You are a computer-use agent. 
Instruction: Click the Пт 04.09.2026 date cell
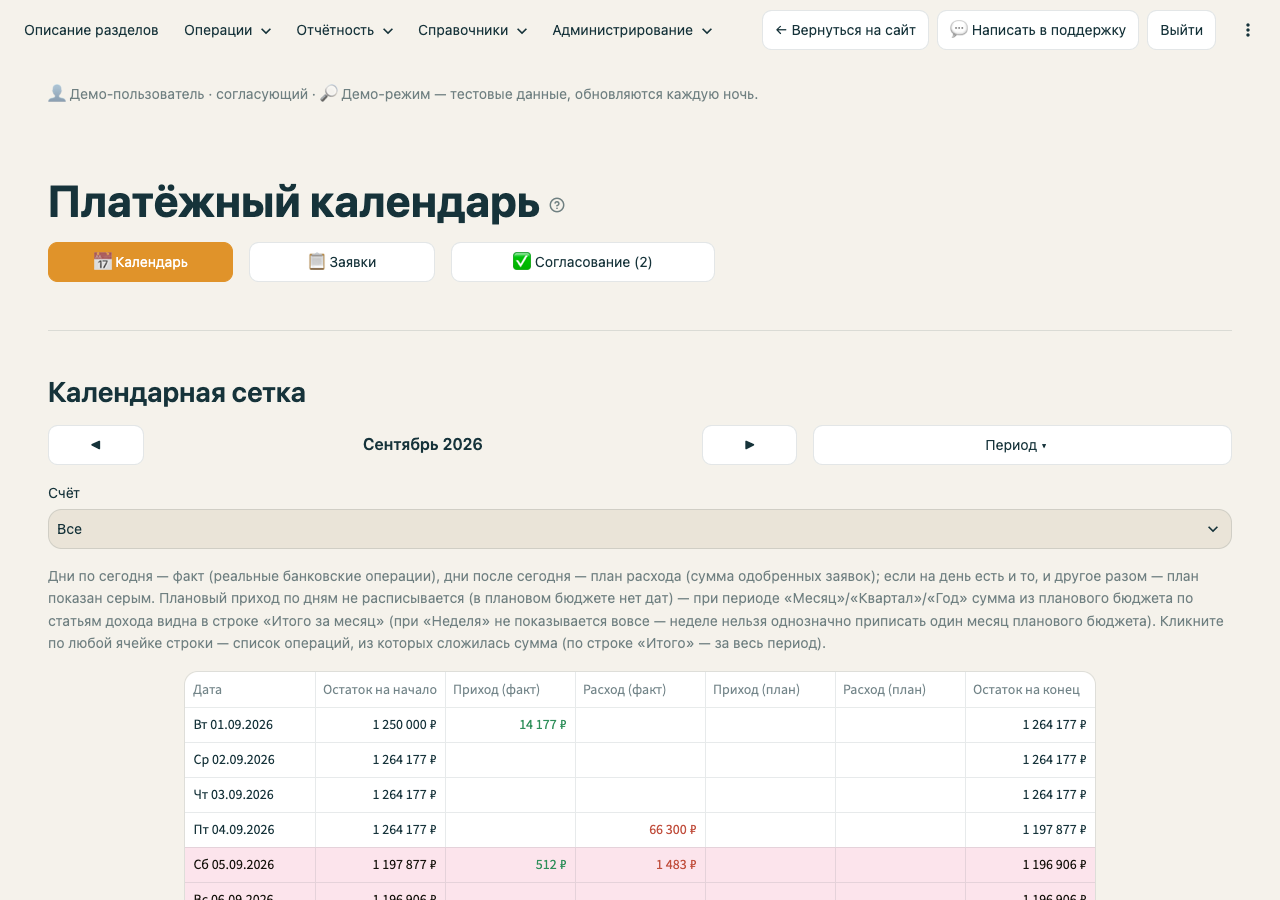click(x=250, y=830)
